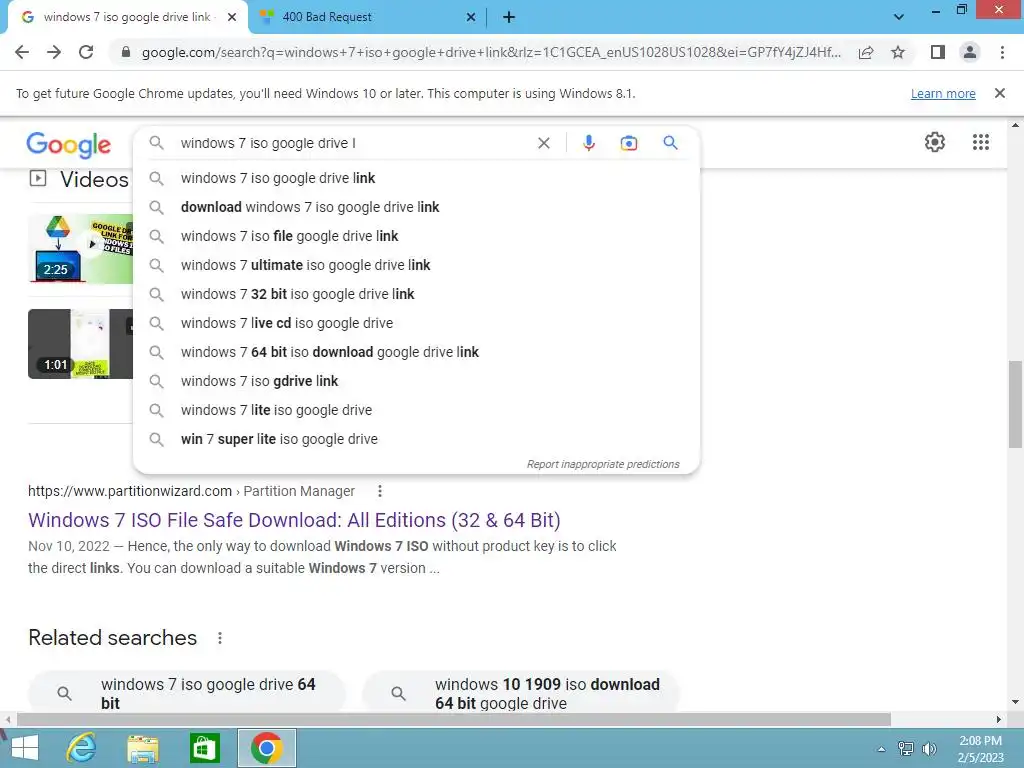Dismiss the Chrome update notification bar
The image size is (1024, 768).
[999, 93]
